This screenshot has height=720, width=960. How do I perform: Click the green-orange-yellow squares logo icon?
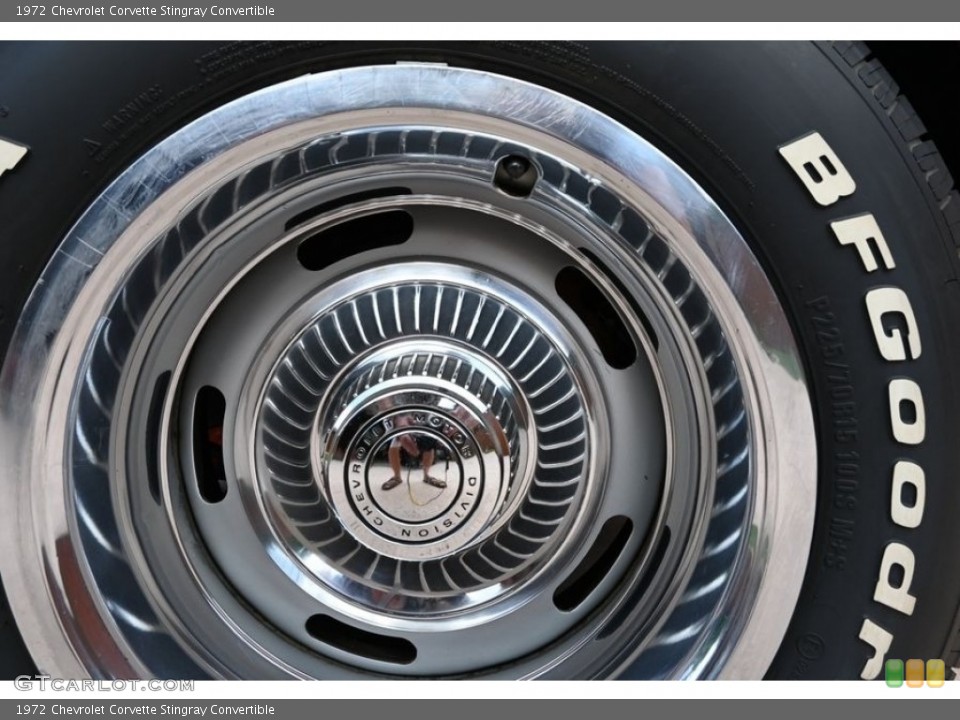pyautogui.click(x=915, y=673)
